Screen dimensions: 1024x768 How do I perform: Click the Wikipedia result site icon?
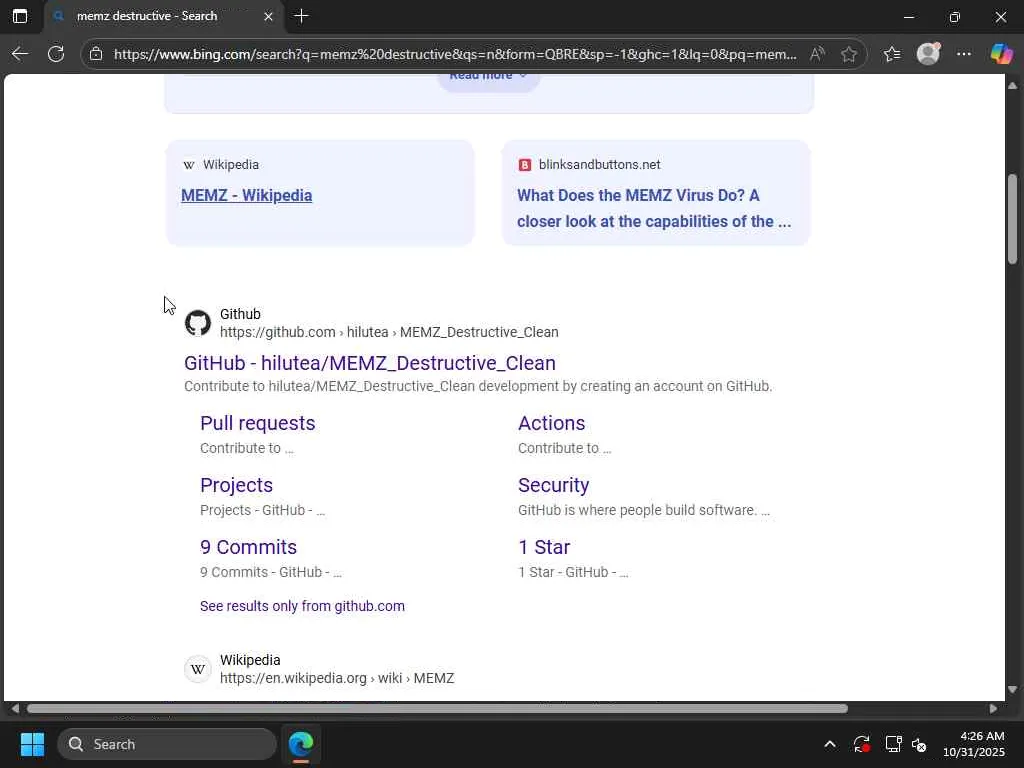[x=197, y=669]
